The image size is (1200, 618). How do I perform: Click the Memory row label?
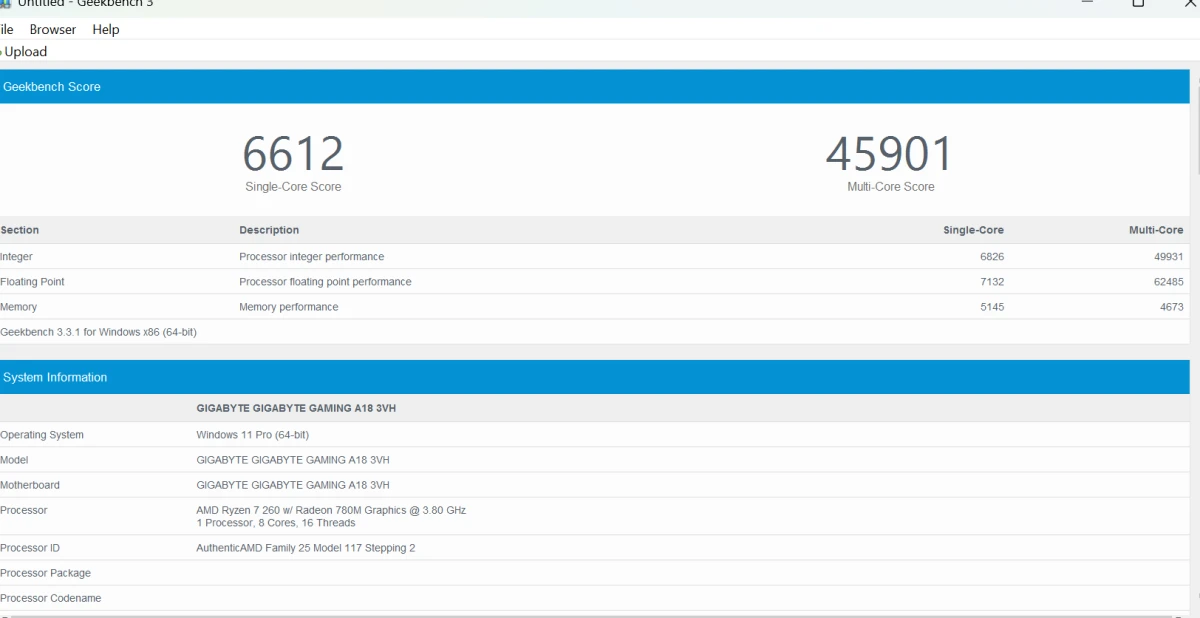click(x=19, y=307)
